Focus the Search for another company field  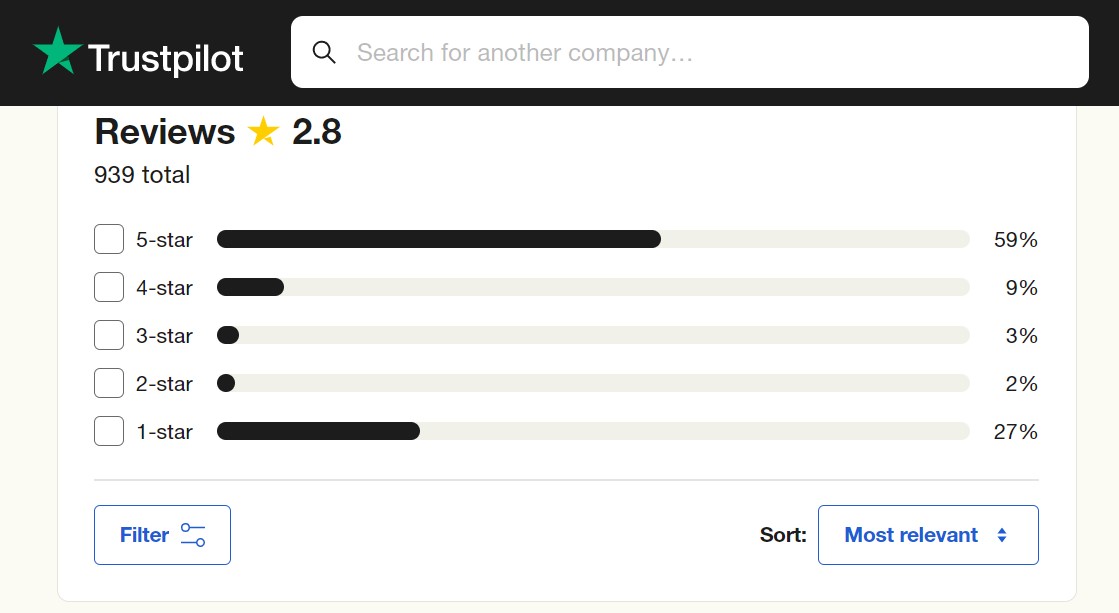[689, 52]
